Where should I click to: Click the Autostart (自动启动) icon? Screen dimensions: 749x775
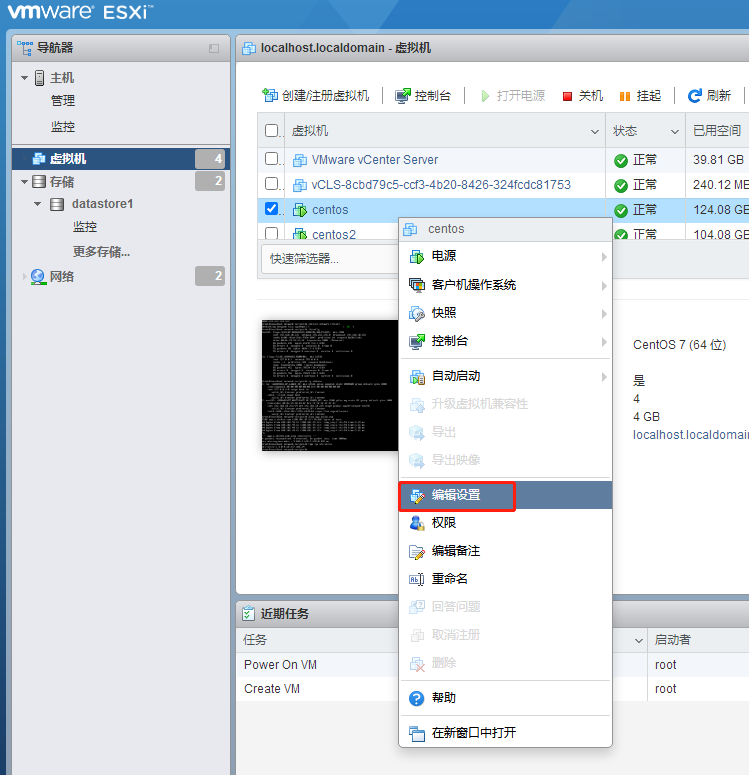pos(417,377)
